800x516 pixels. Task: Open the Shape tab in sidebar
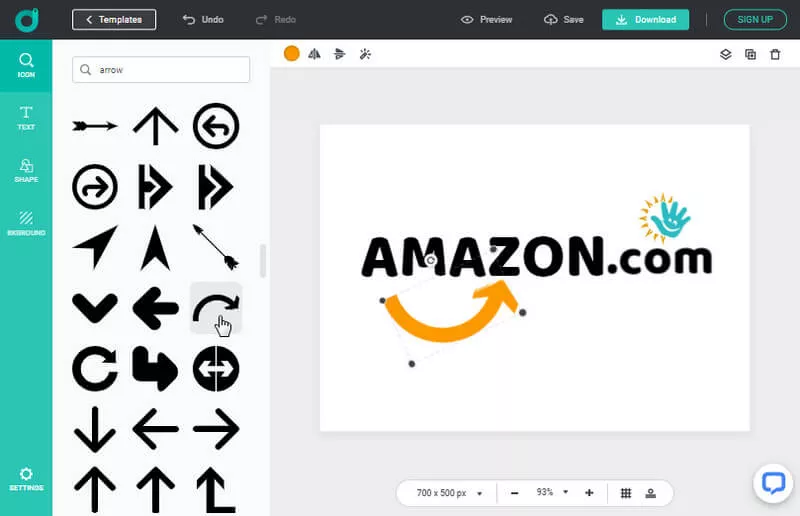pyautogui.click(x=26, y=170)
